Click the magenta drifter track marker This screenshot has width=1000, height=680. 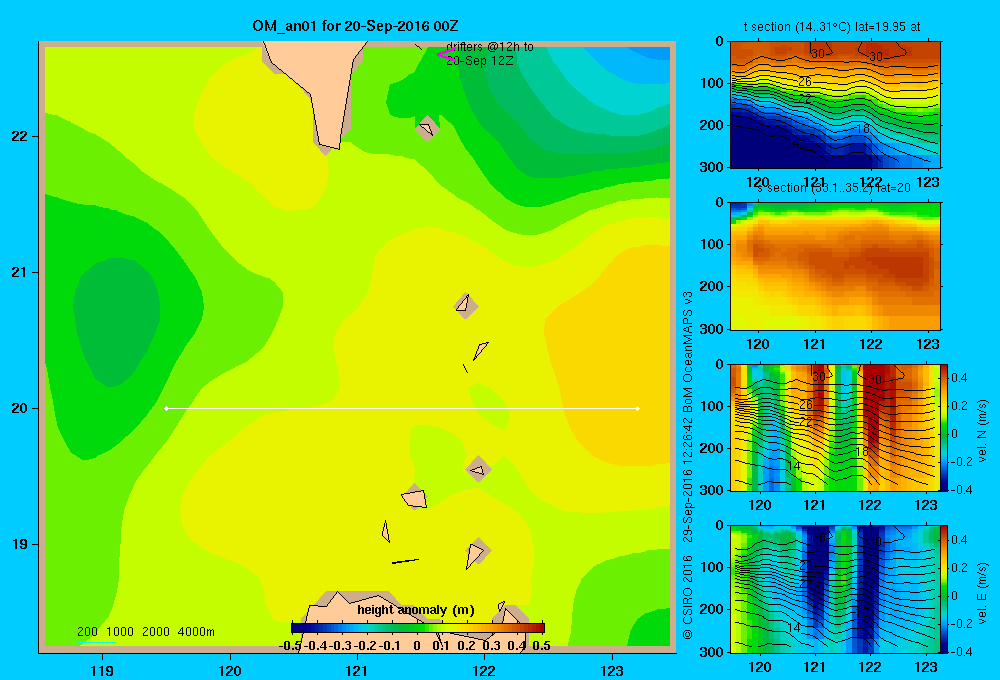(445, 55)
